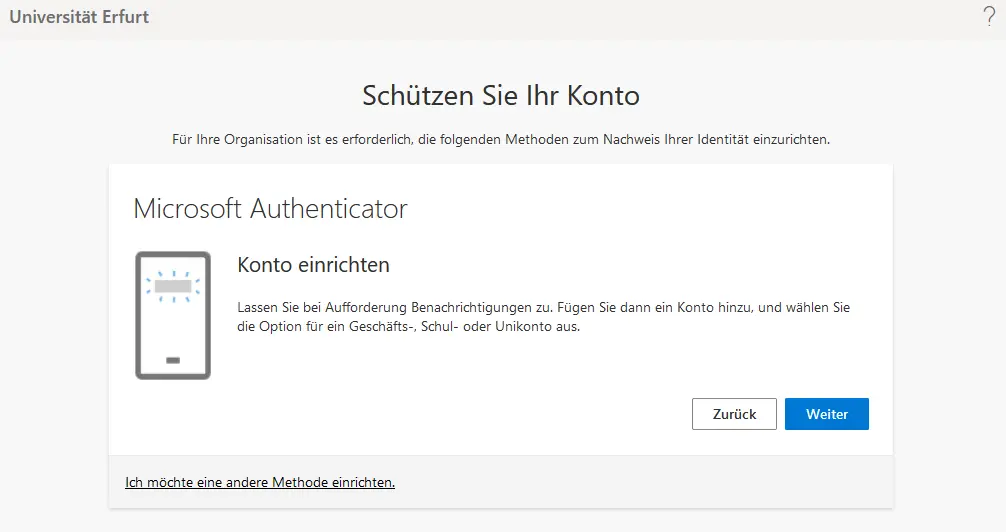This screenshot has height=532, width=1006.
Task: Click the blank phone screen area in the illustration
Action: 173,325
